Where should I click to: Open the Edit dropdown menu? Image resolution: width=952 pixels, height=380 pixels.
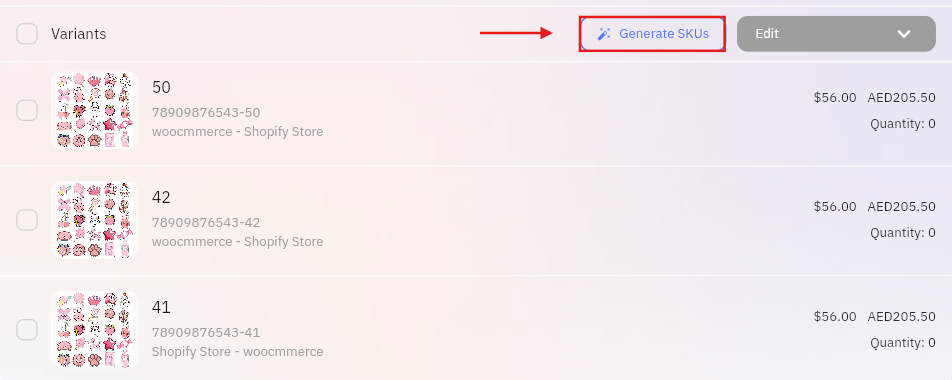[x=836, y=34]
